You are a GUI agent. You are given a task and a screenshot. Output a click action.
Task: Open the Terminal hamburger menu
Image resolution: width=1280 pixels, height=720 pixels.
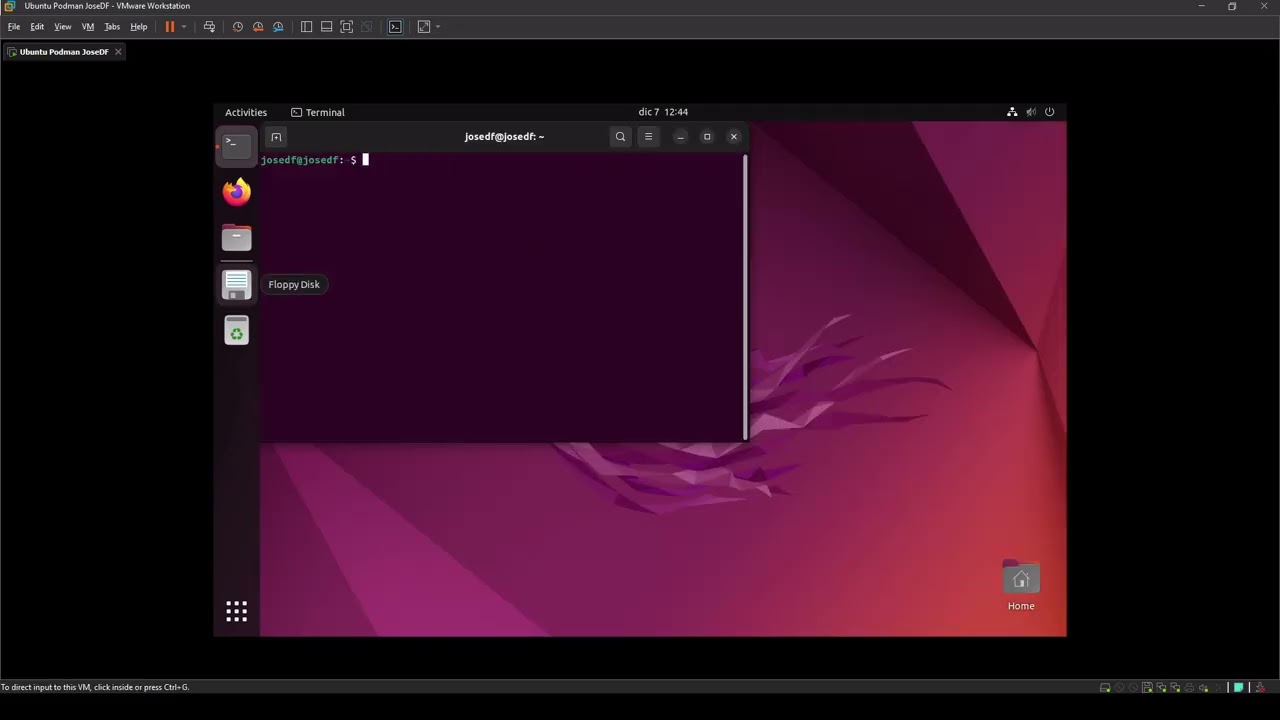[x=649, y=137]
